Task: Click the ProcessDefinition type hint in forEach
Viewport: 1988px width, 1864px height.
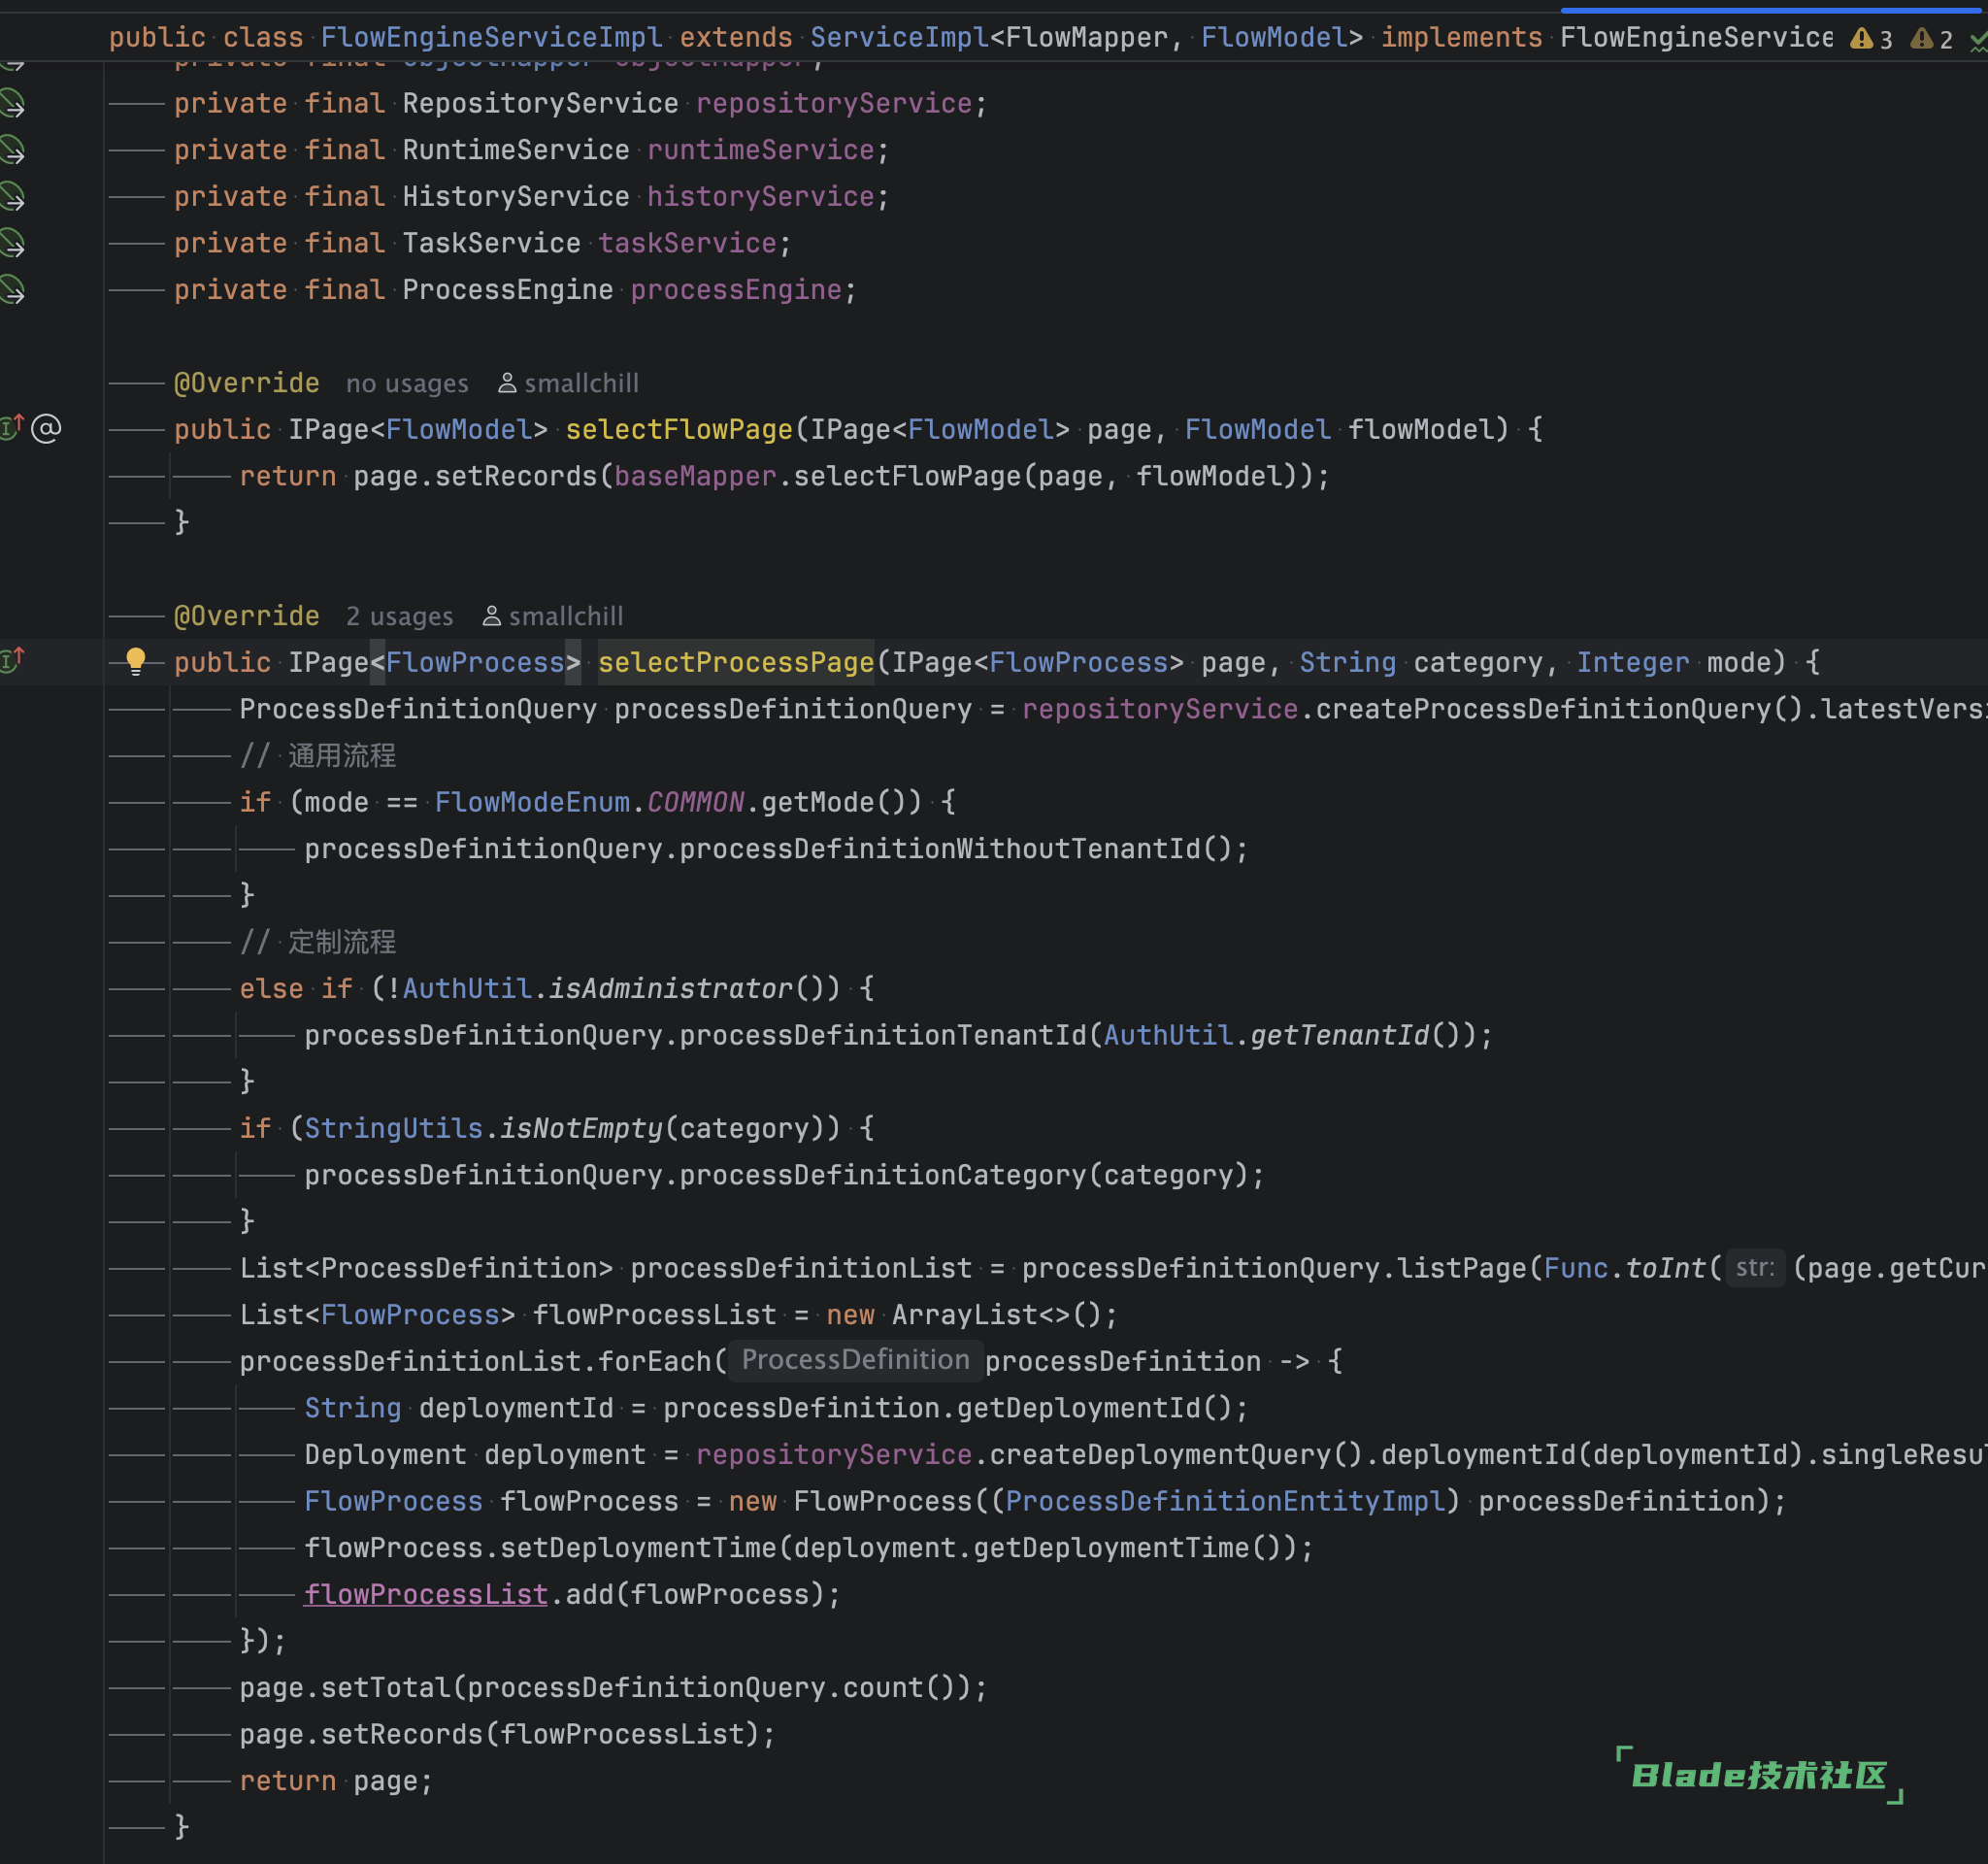Action: [x=855, y=1360]
